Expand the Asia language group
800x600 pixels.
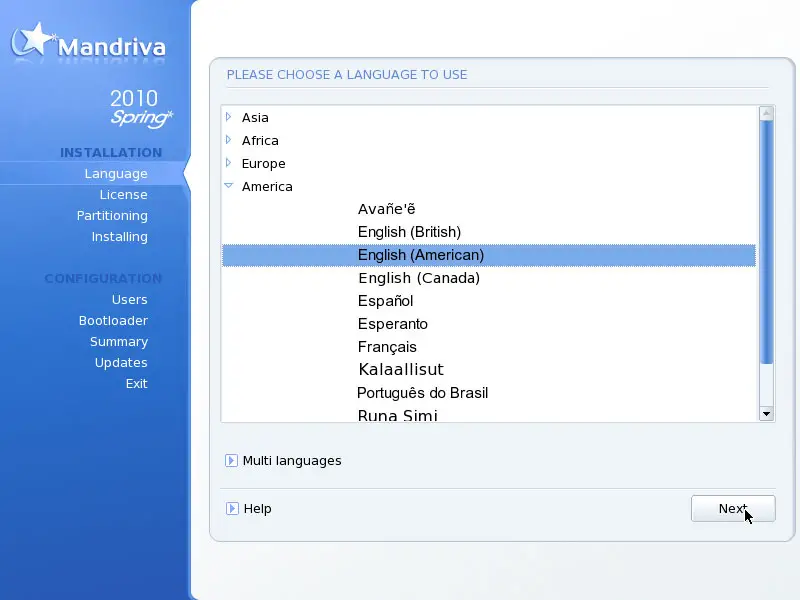pyautogui.click(x=229, y=117)
